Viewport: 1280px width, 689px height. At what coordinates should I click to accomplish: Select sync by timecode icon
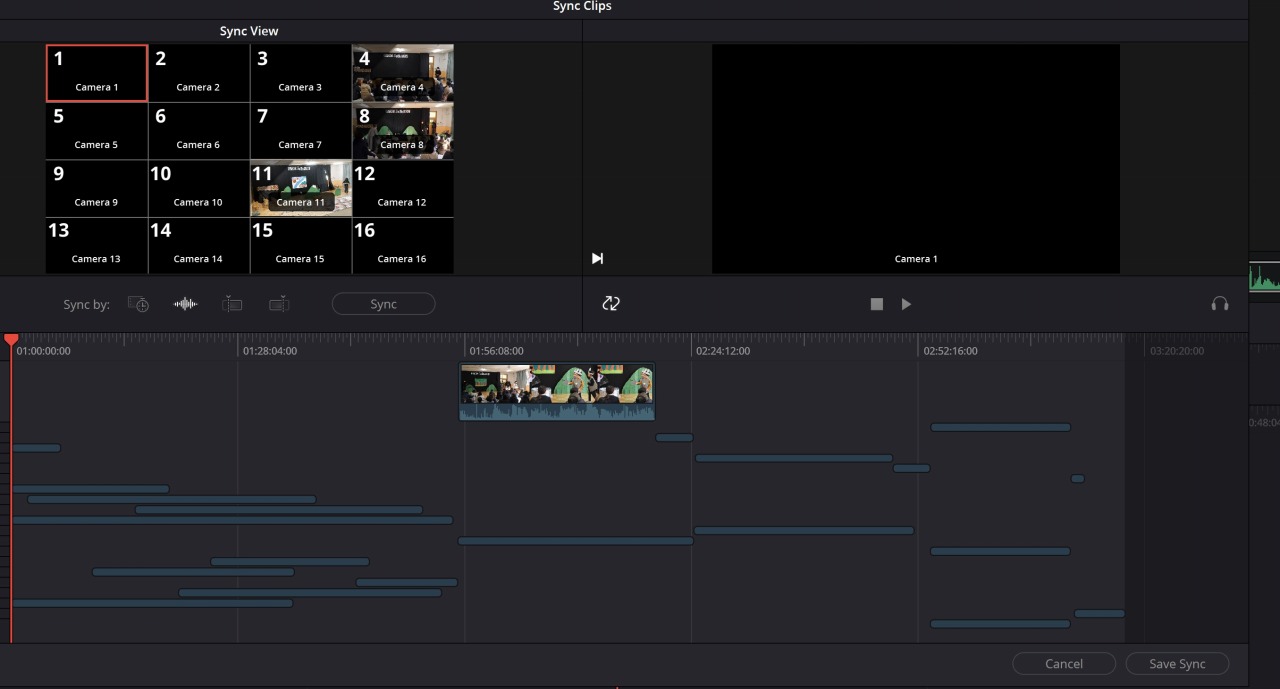(x=138, y=304)
